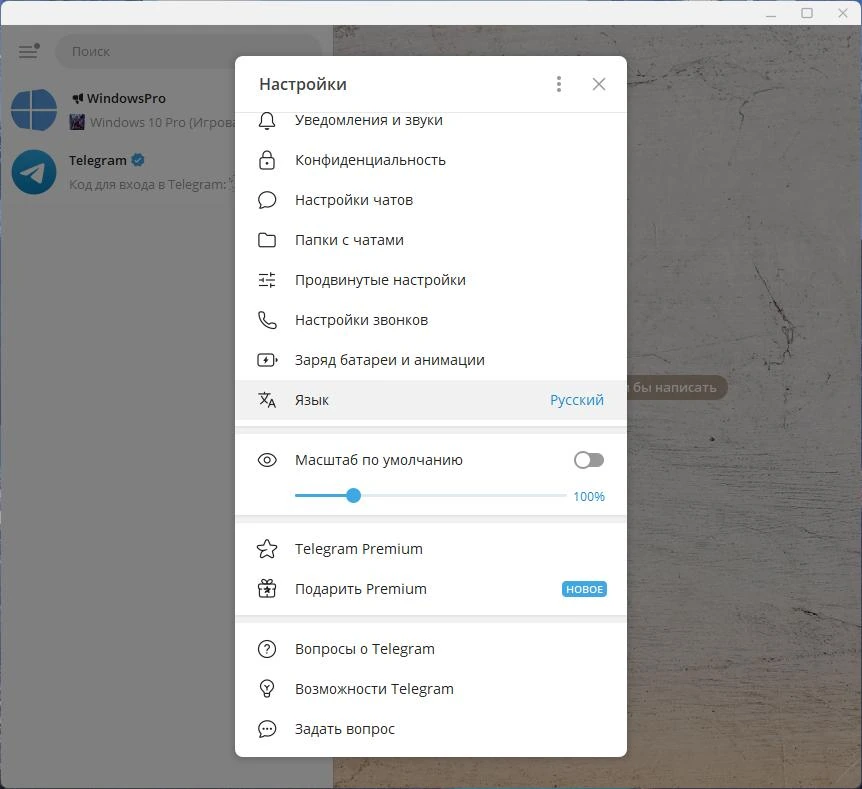Image resolution: width=862 pixels, height=789 pixels.
Task: Open Папки с чатами section
Action: [431, 240]
